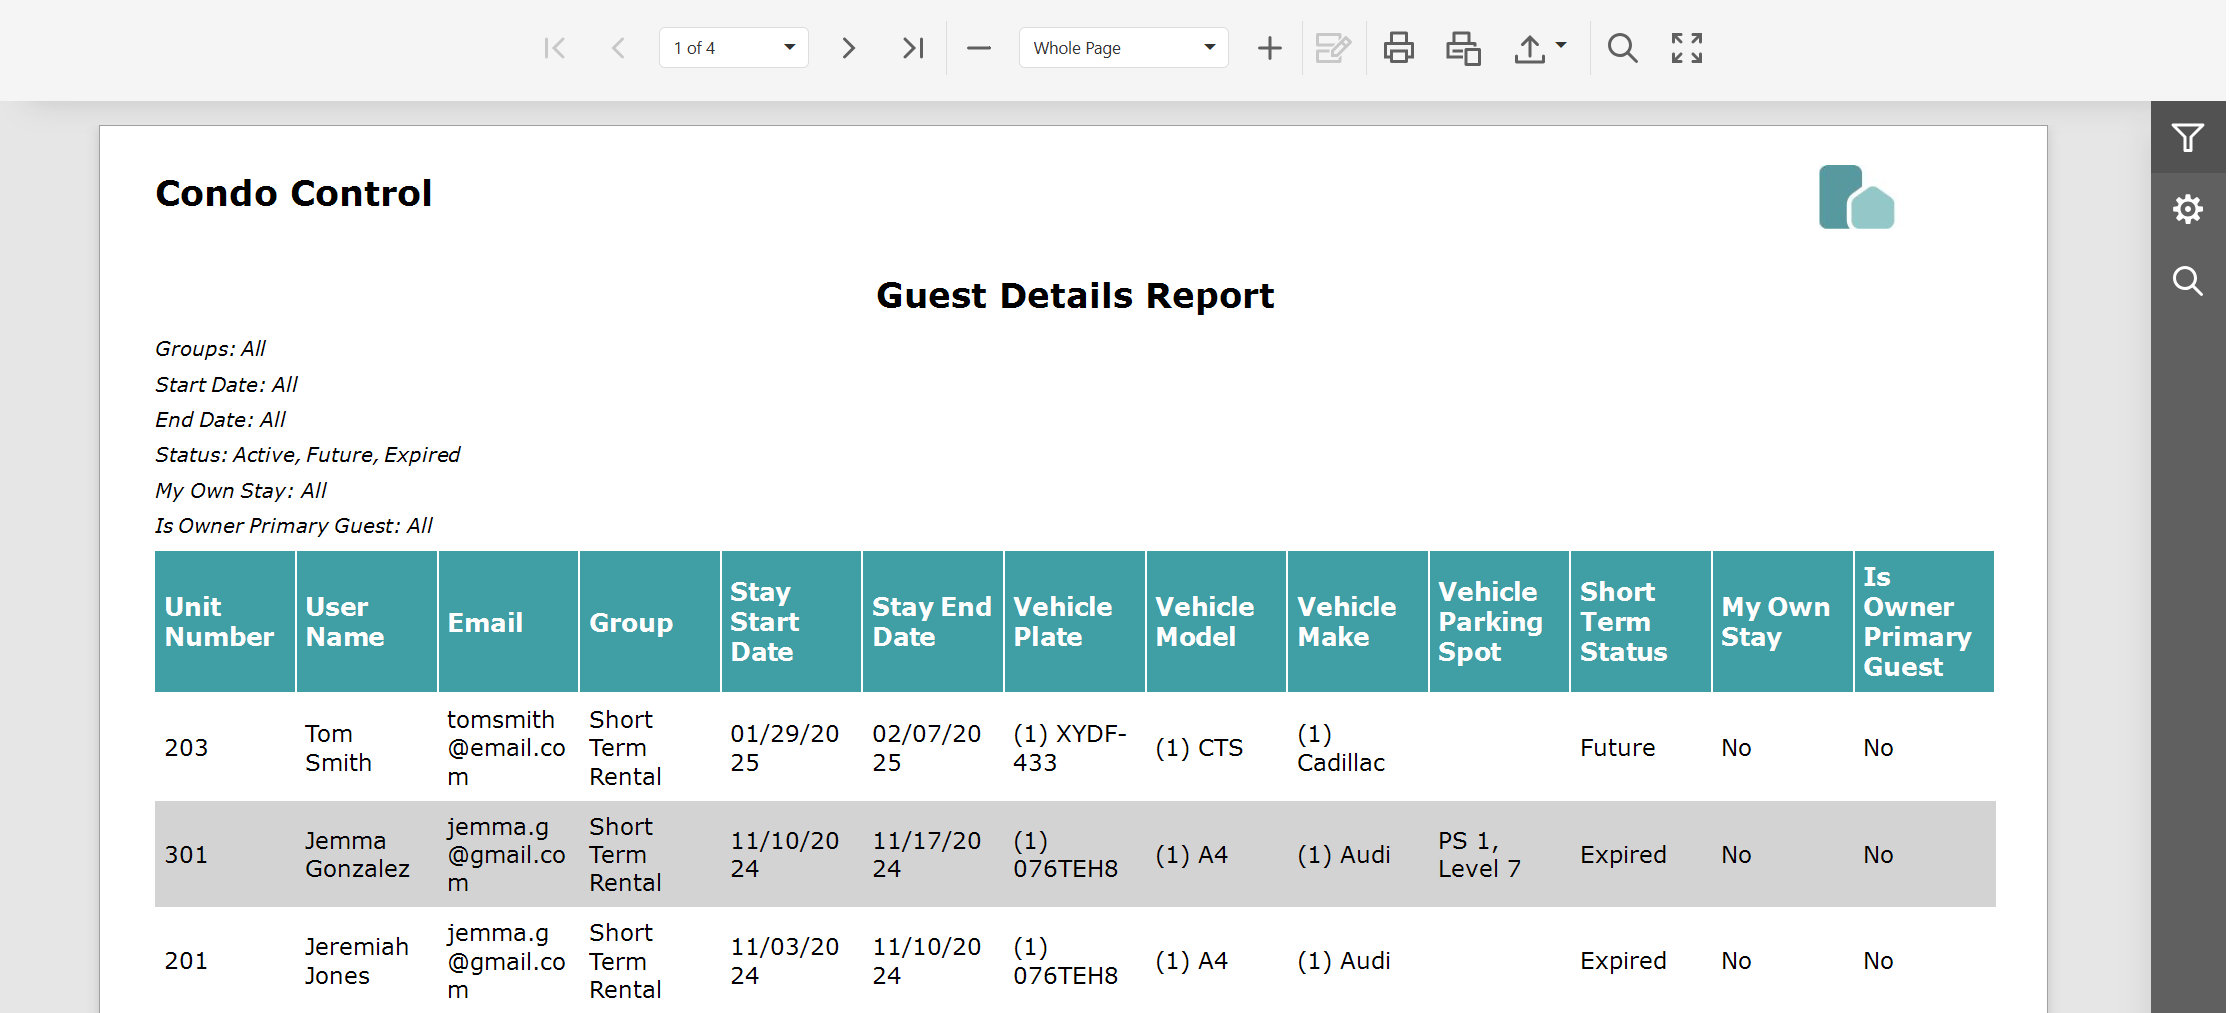
Task: Print the current page
Action: [x=1463, y=48]
